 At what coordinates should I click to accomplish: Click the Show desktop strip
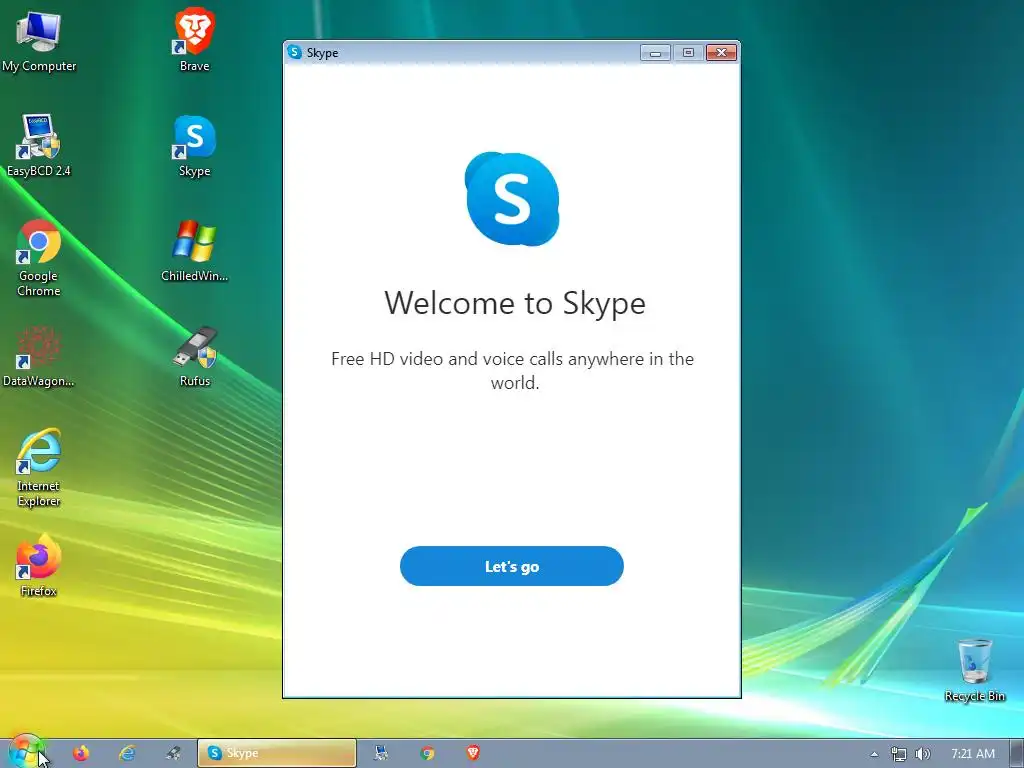[1016, 753]
